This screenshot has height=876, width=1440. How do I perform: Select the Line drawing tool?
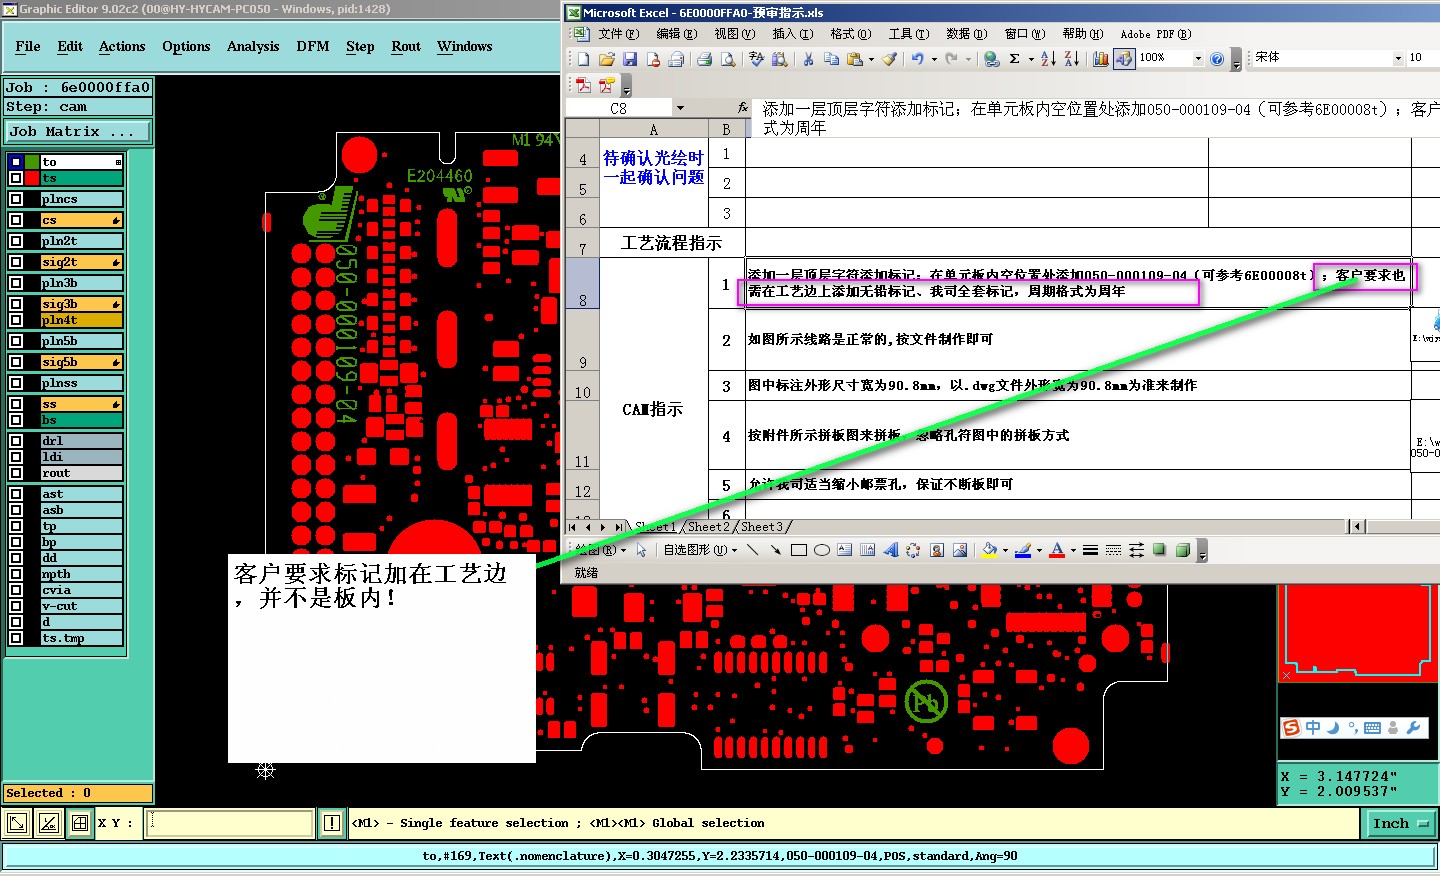coord(752,550)
